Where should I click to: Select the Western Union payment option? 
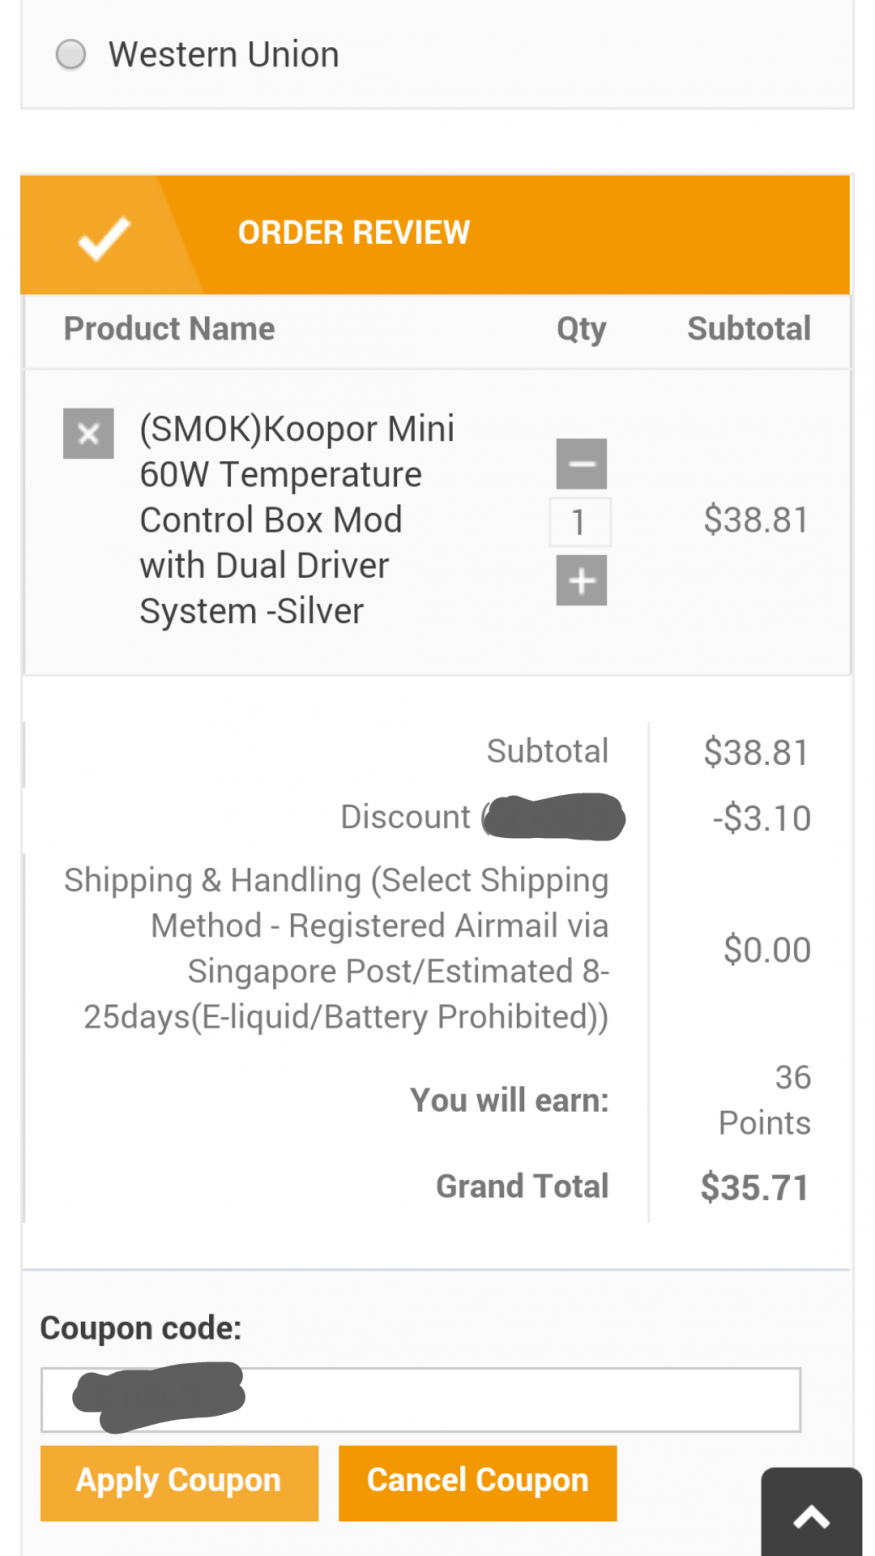(x=71, y=54)
